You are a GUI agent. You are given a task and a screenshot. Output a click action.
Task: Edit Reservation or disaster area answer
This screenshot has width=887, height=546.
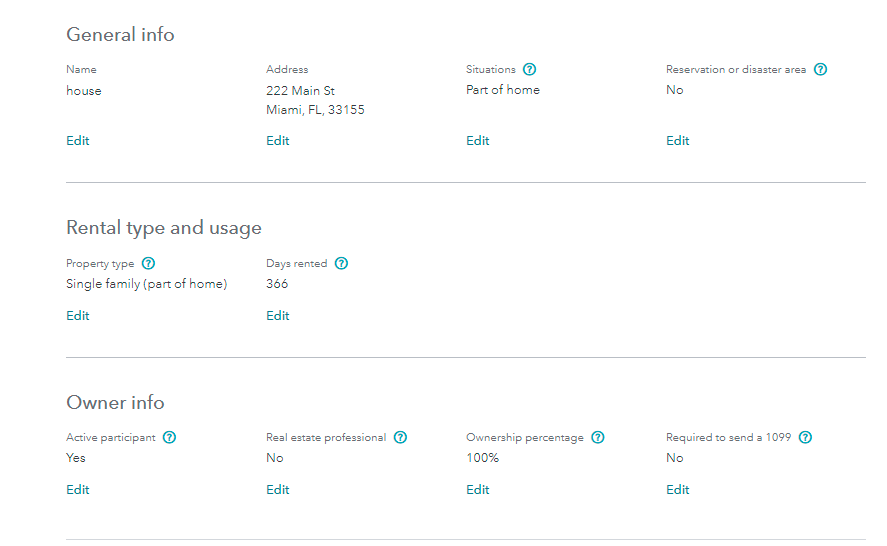pyautogui.click(x=678, y=141)
